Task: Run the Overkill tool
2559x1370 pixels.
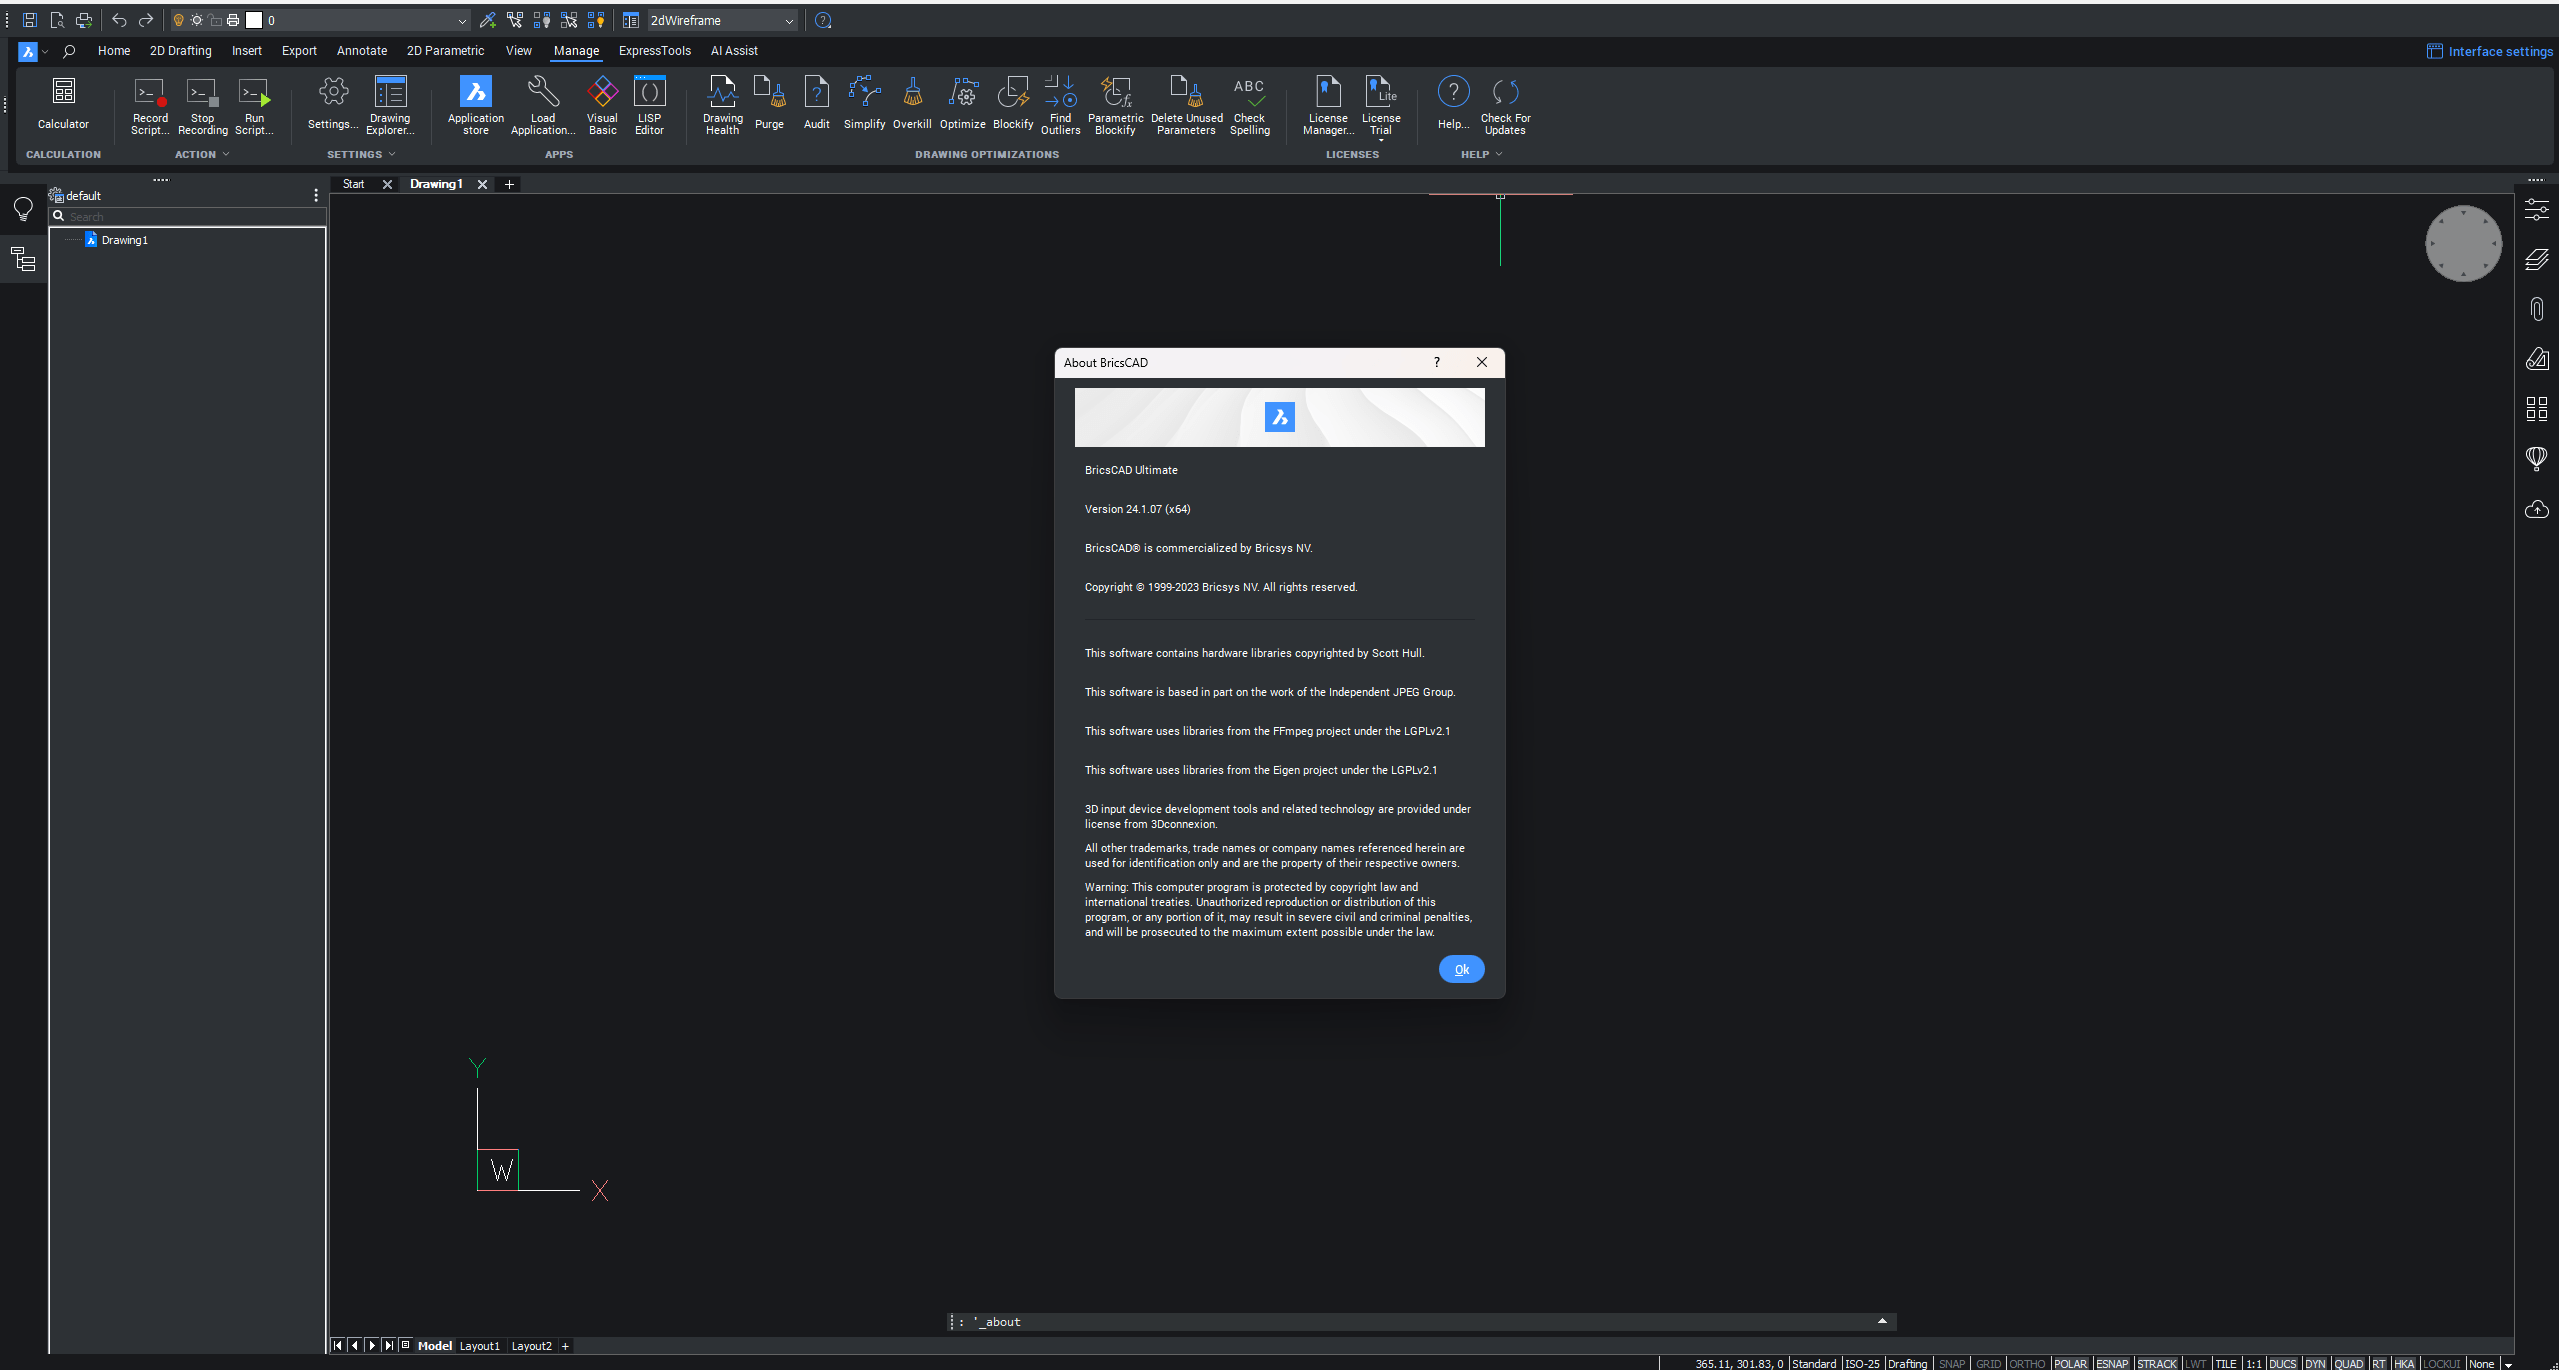Action: click(912, 103)
